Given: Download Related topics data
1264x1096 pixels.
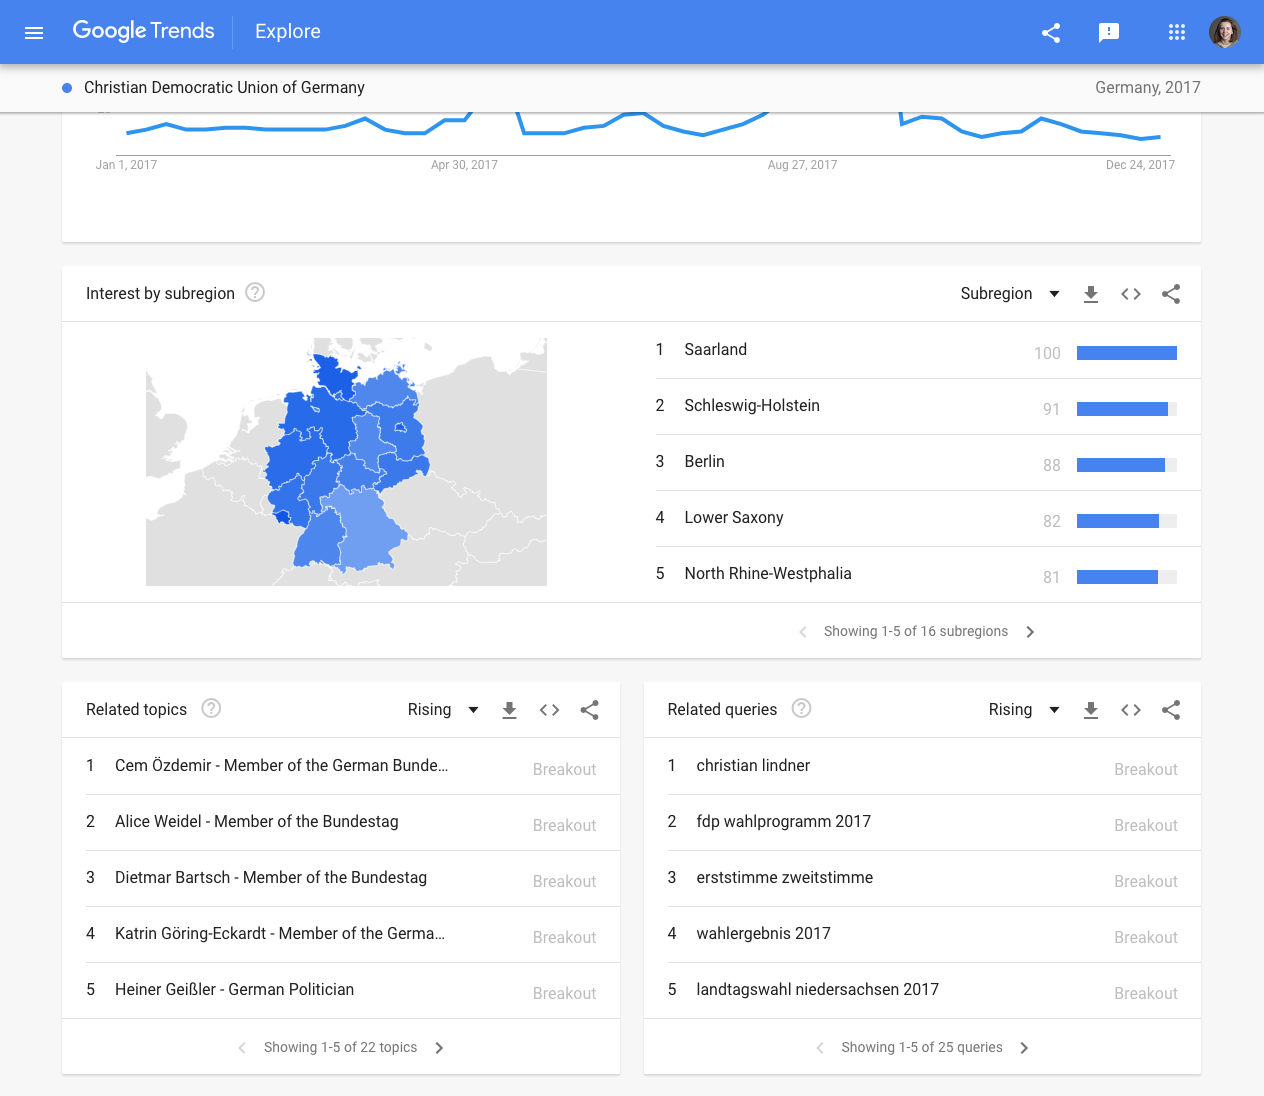Looking at the screenshot, I should (509, 710).
